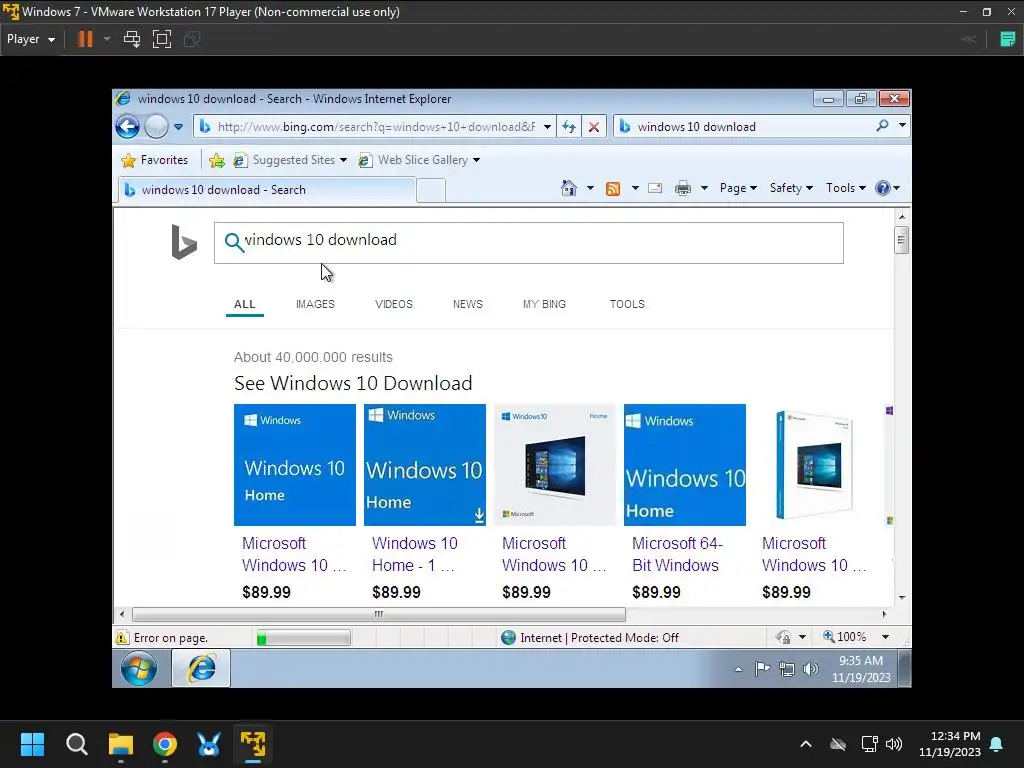
Task: Click the Add to Favorites Bar icon
Action: point(217,160)
